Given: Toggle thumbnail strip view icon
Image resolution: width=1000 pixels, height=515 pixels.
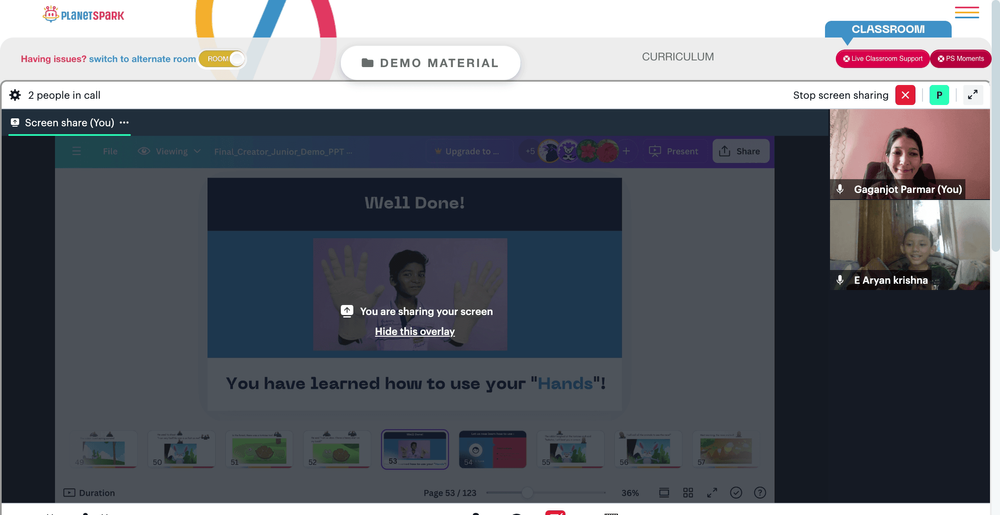Looking at the screenshot, I should click(x=664, y=493).
